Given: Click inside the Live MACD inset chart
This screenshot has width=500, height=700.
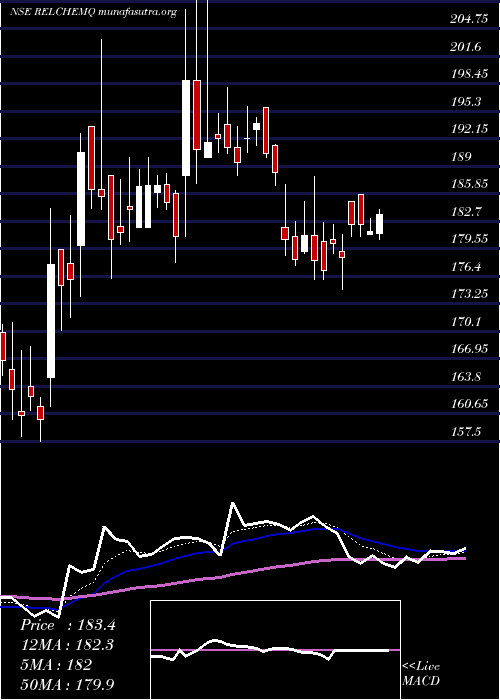Looking at the screenshot, I should click(x=275, y=650).
